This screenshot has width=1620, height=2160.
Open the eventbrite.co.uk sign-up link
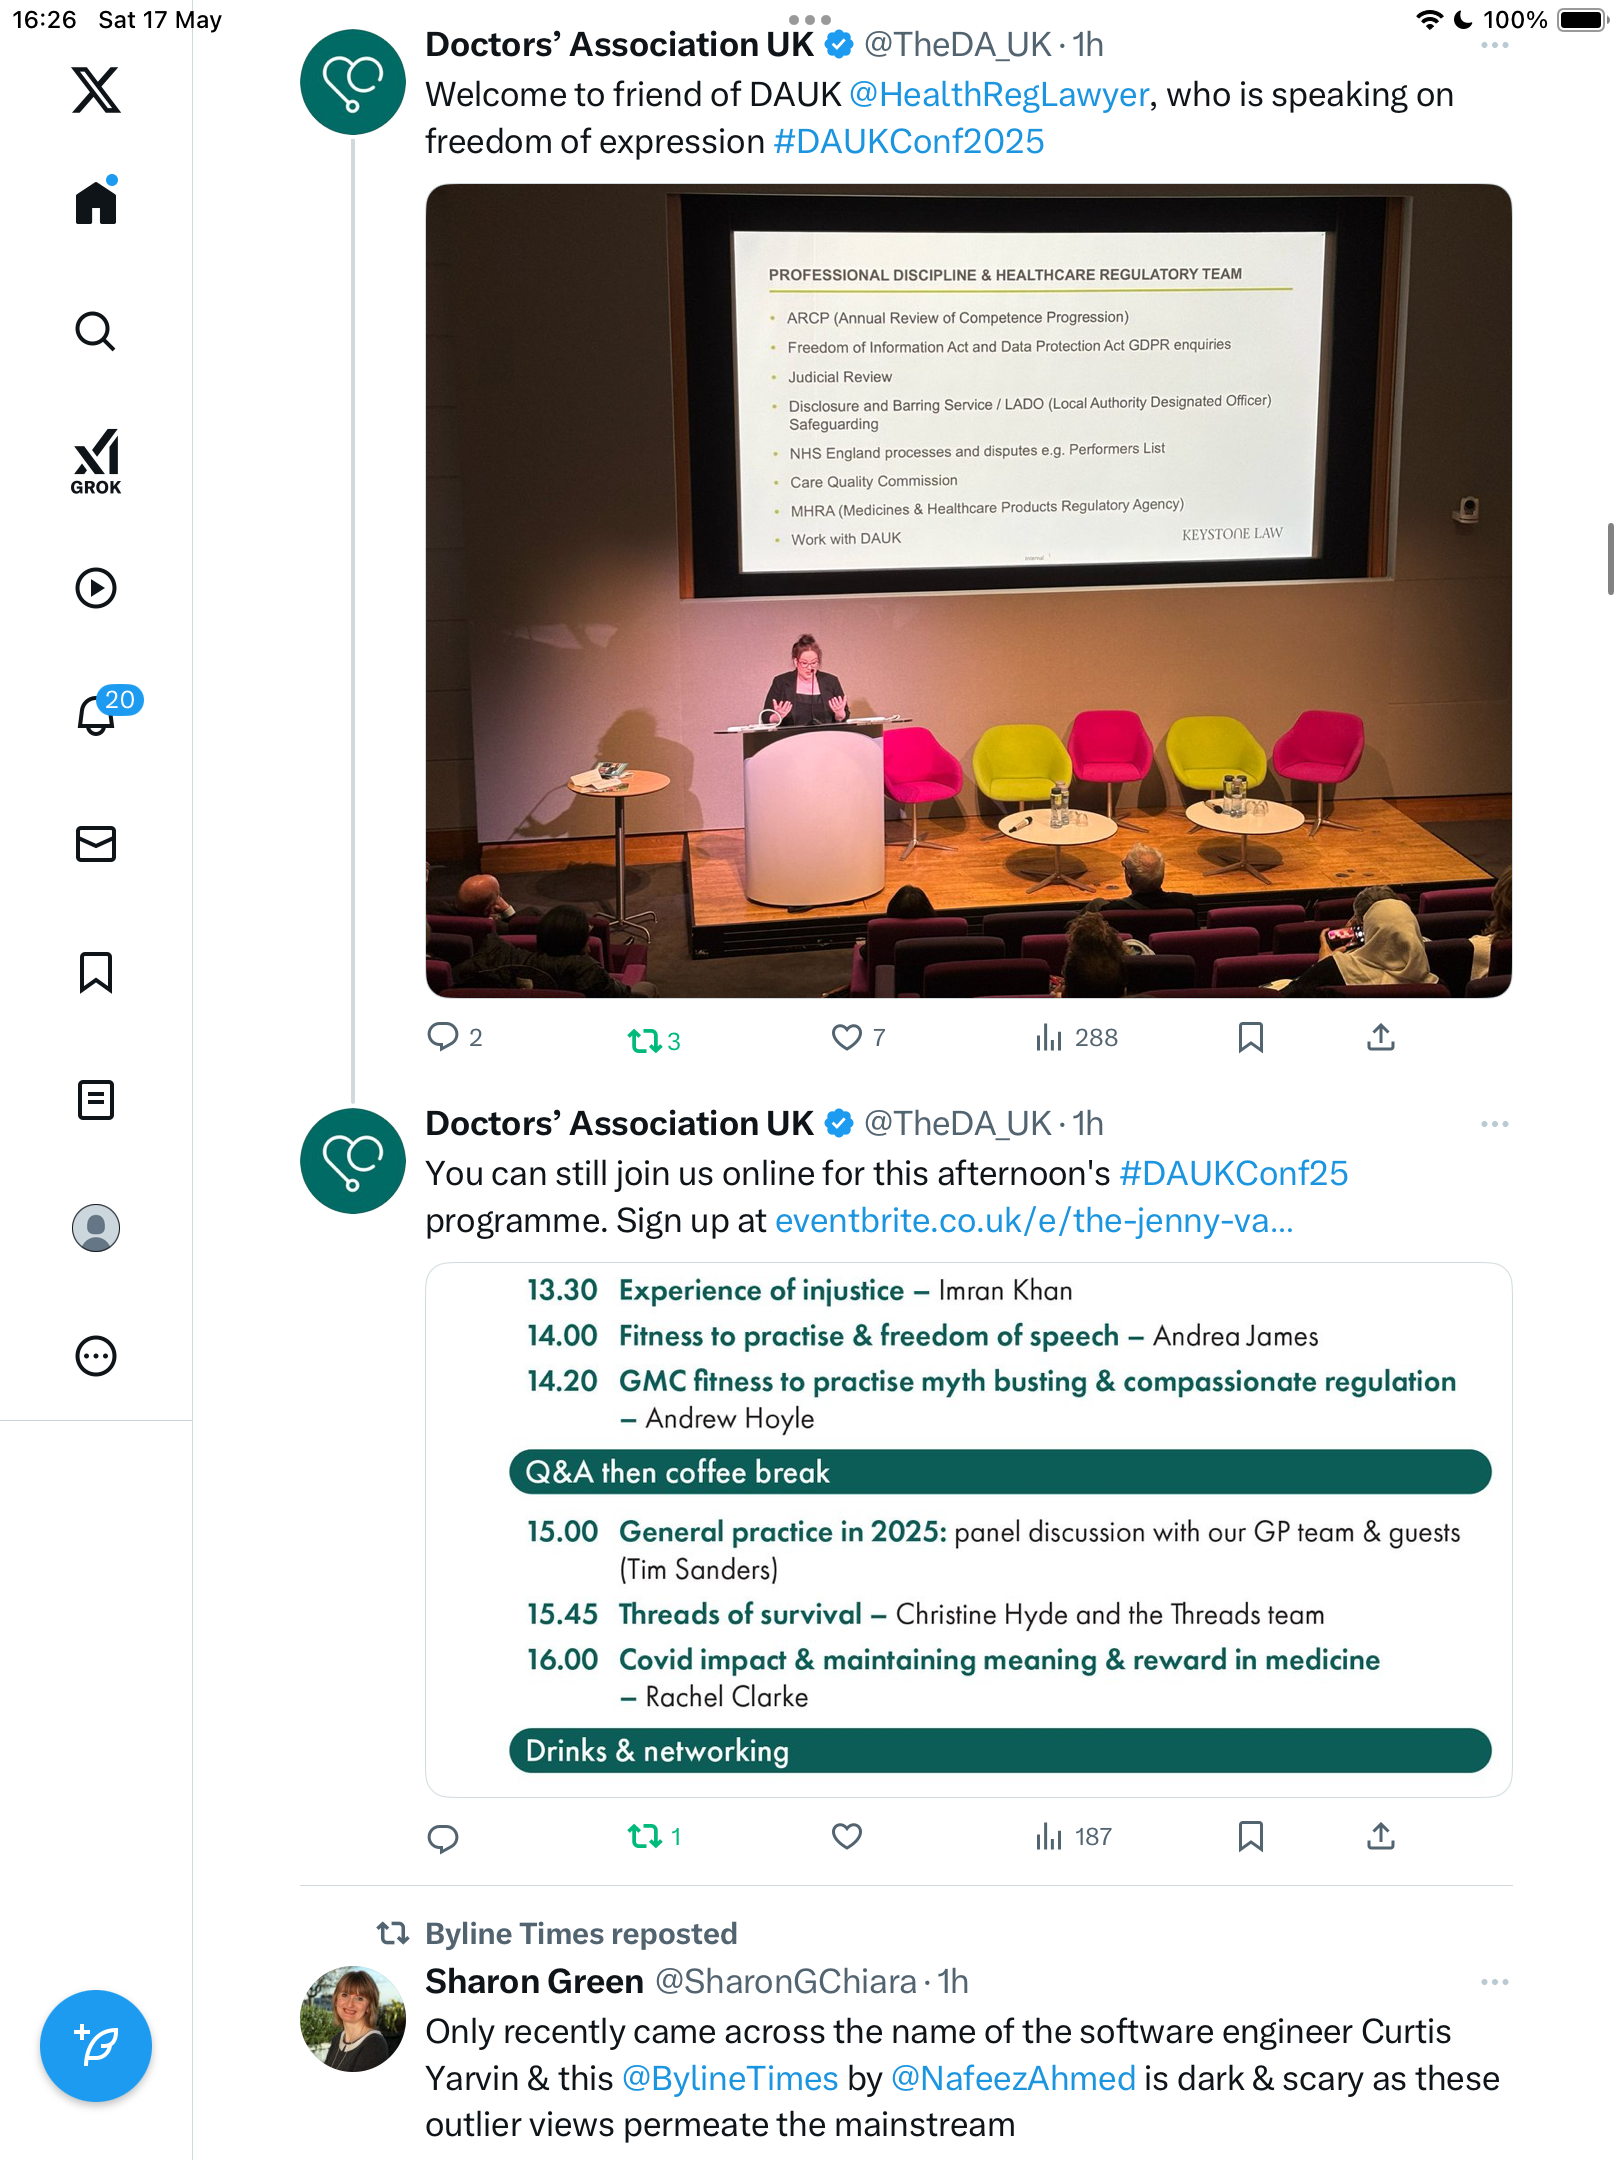click(x=1034, y=1221)
